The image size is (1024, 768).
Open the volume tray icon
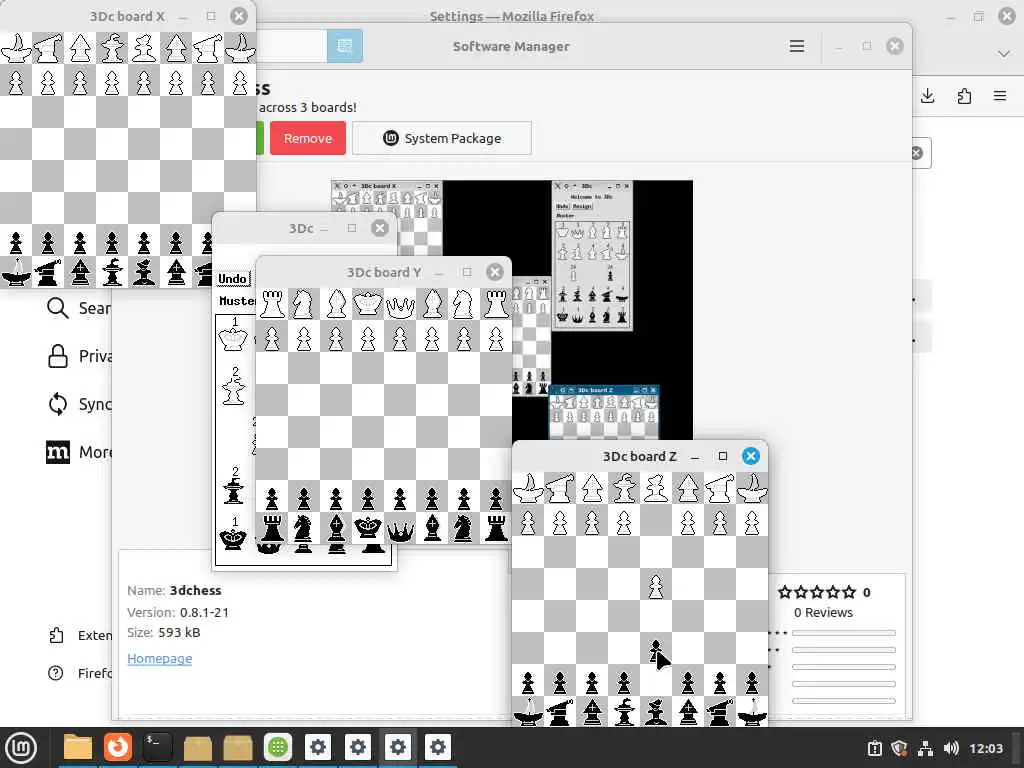click(951, 748)
